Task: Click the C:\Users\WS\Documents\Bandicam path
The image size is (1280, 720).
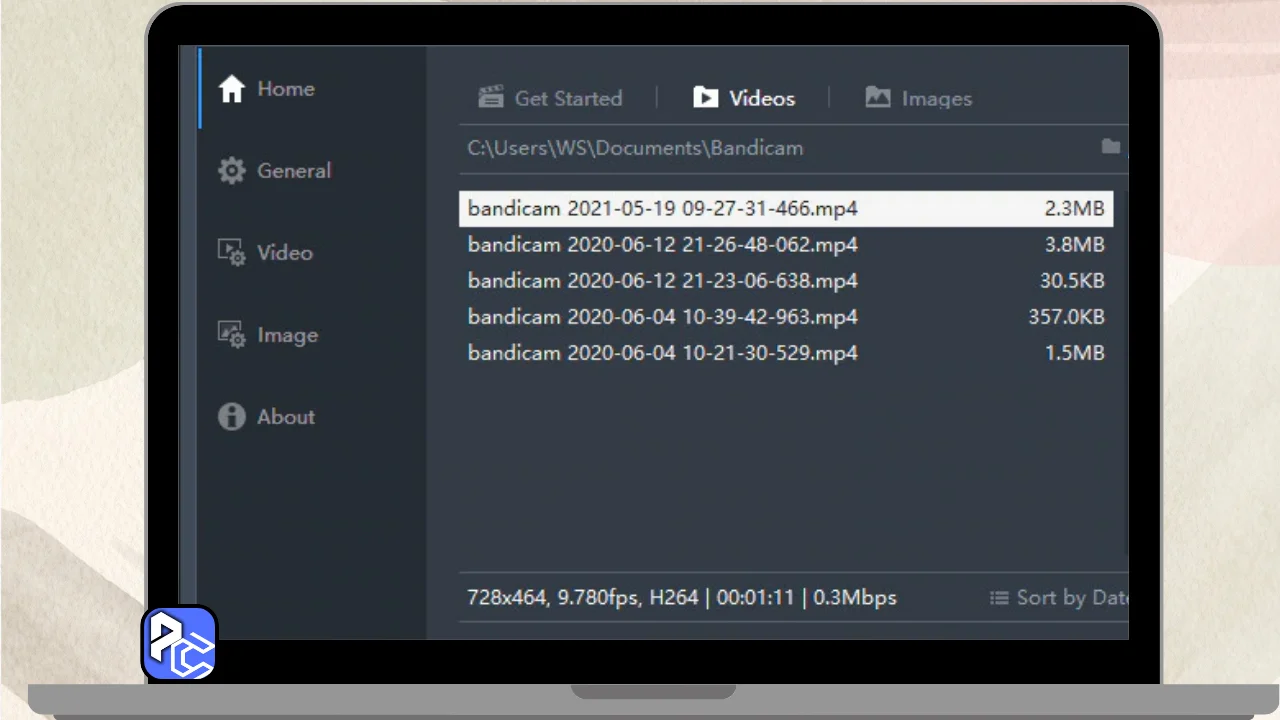Action: coord(635,148)
